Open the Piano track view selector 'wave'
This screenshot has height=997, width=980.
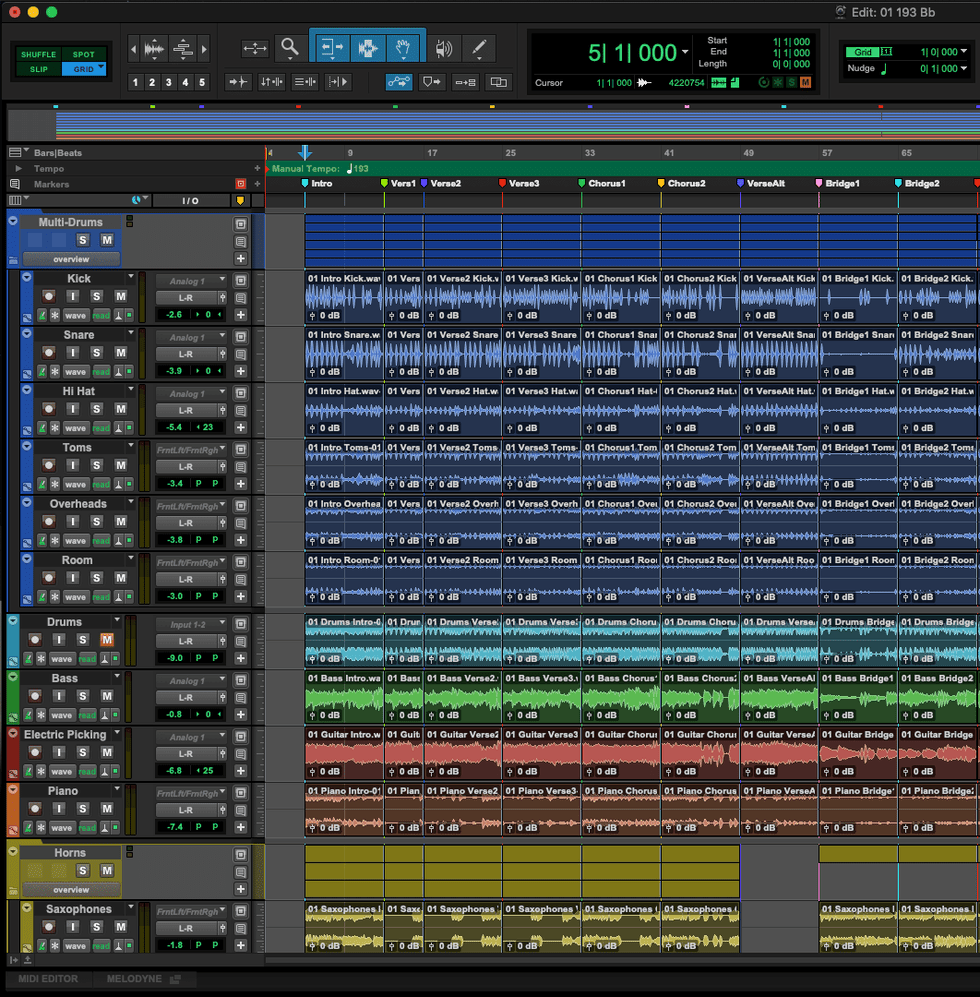[x=62, y=828]
